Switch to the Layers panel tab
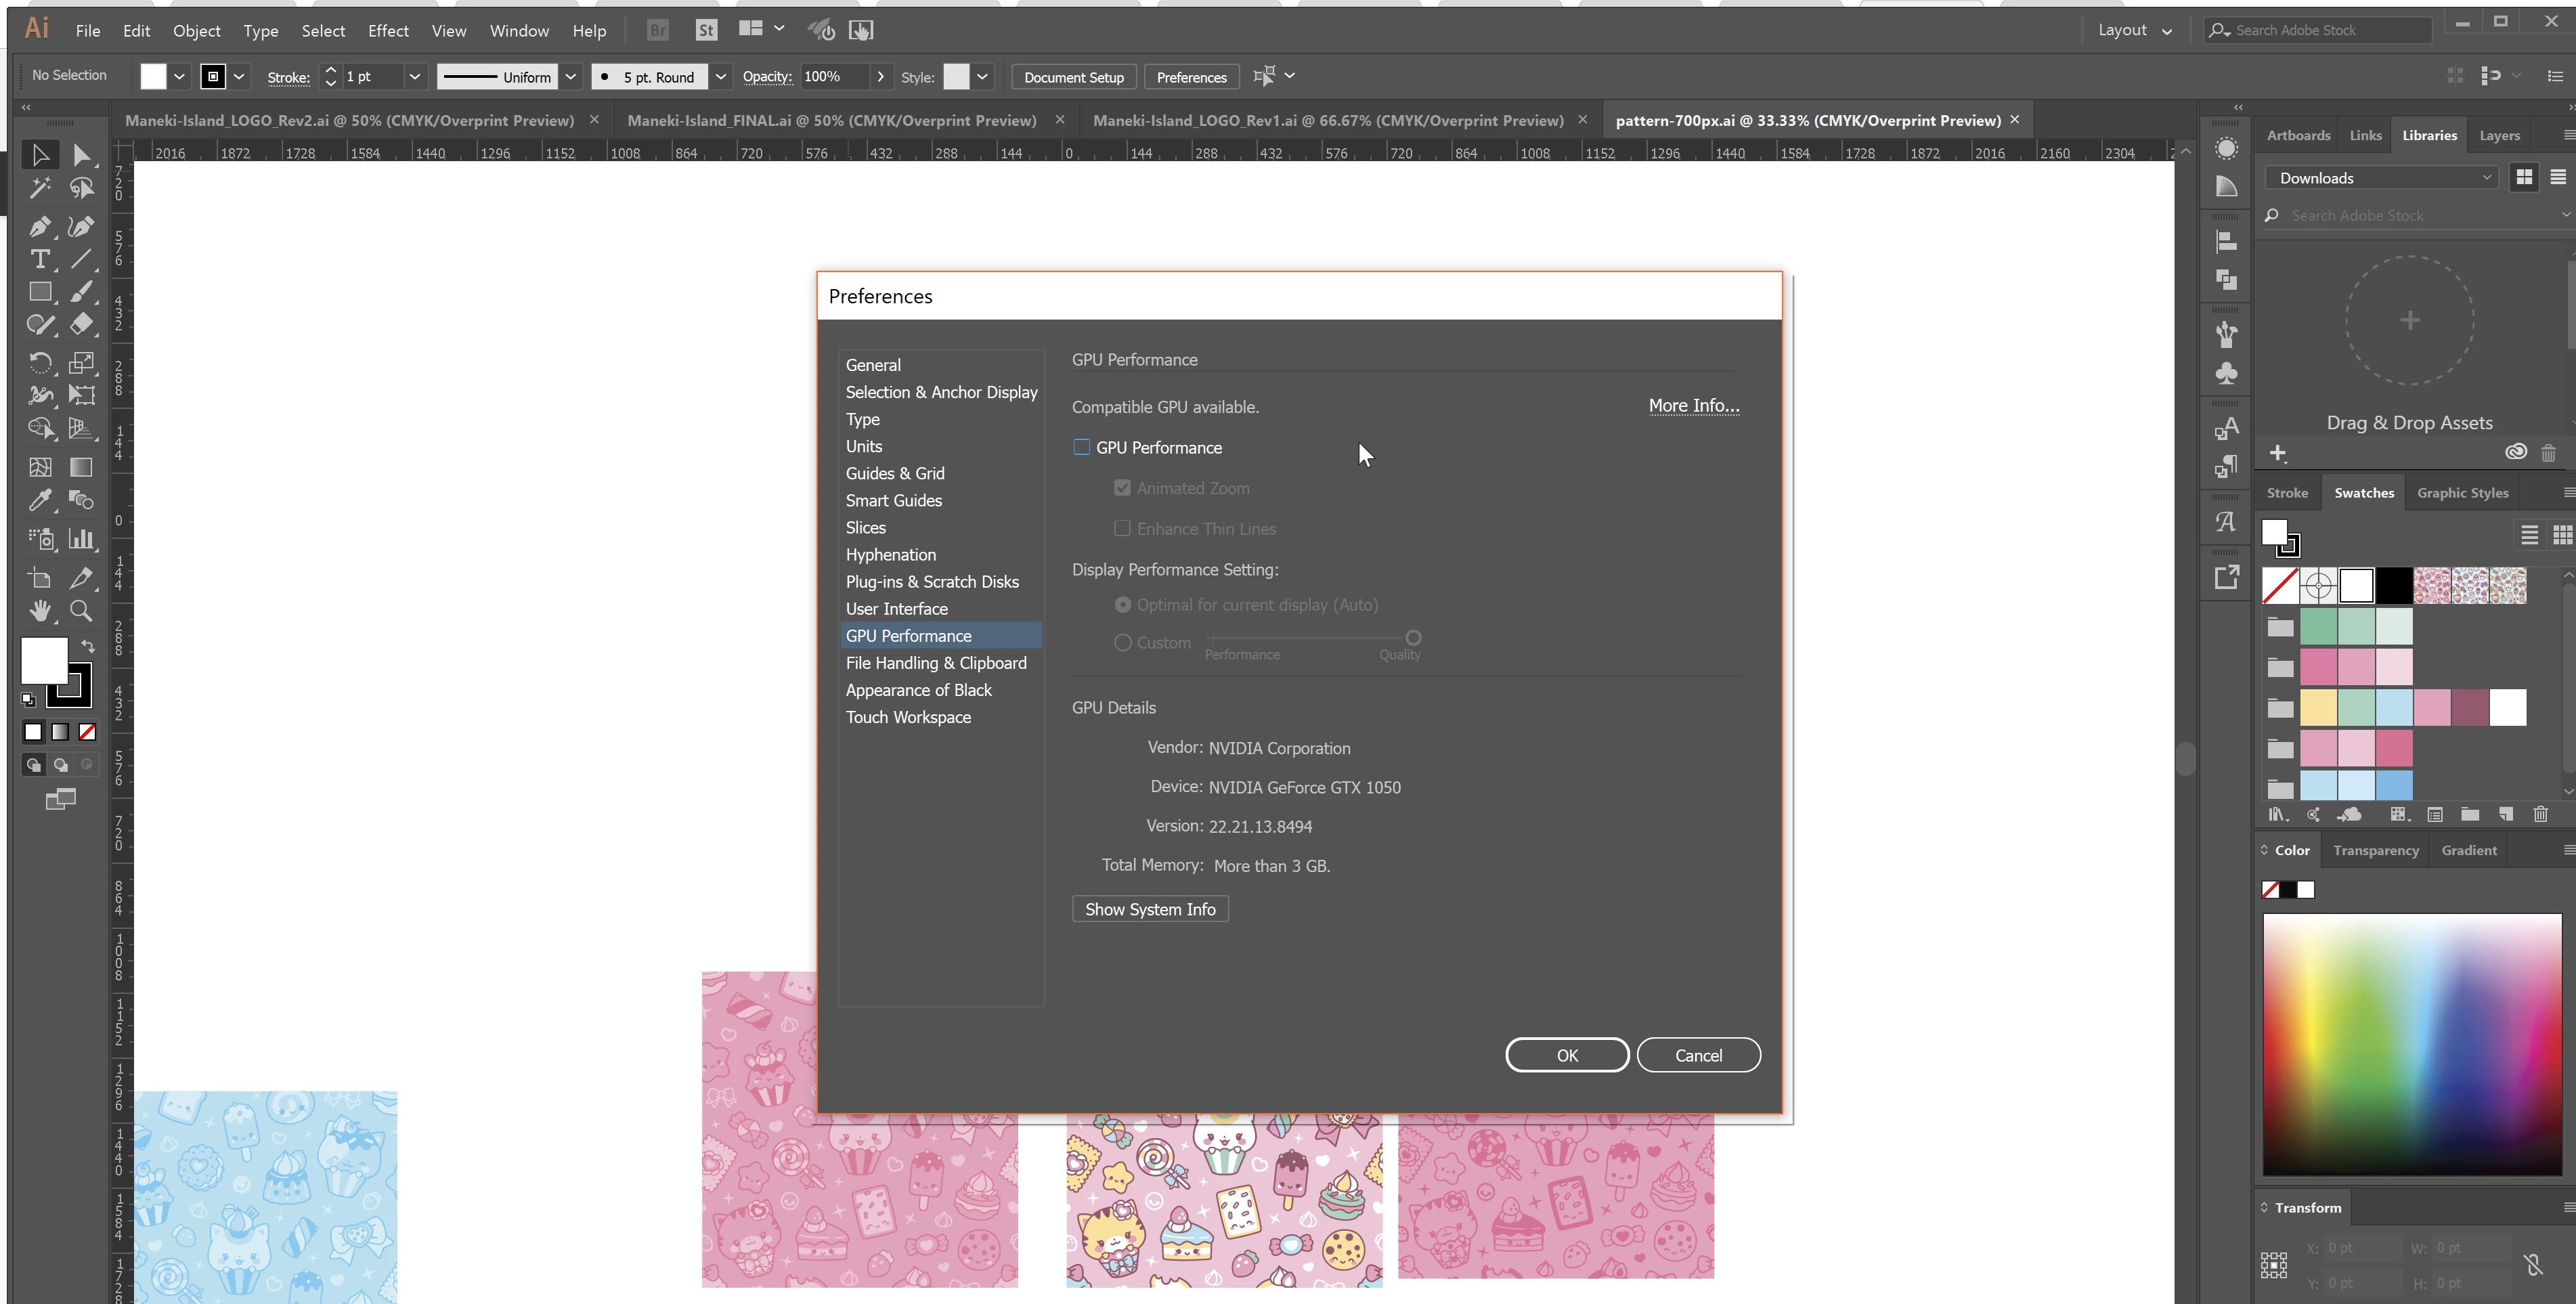 click(x=2499, y=135)
